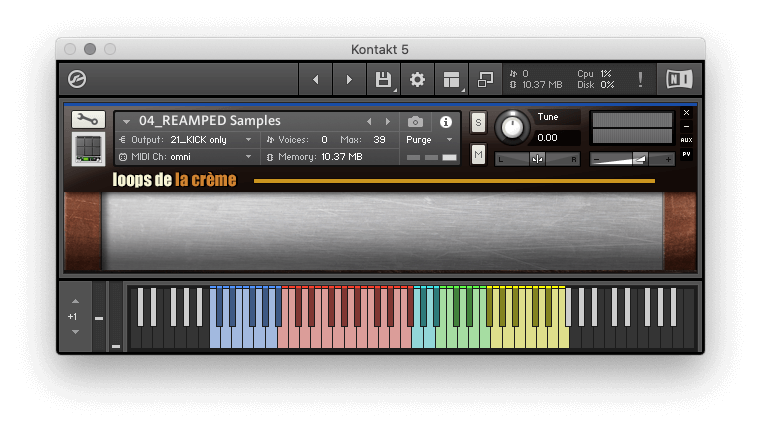Open instrument edit mode with the wrench
The image size is (761, 429).
88,119
